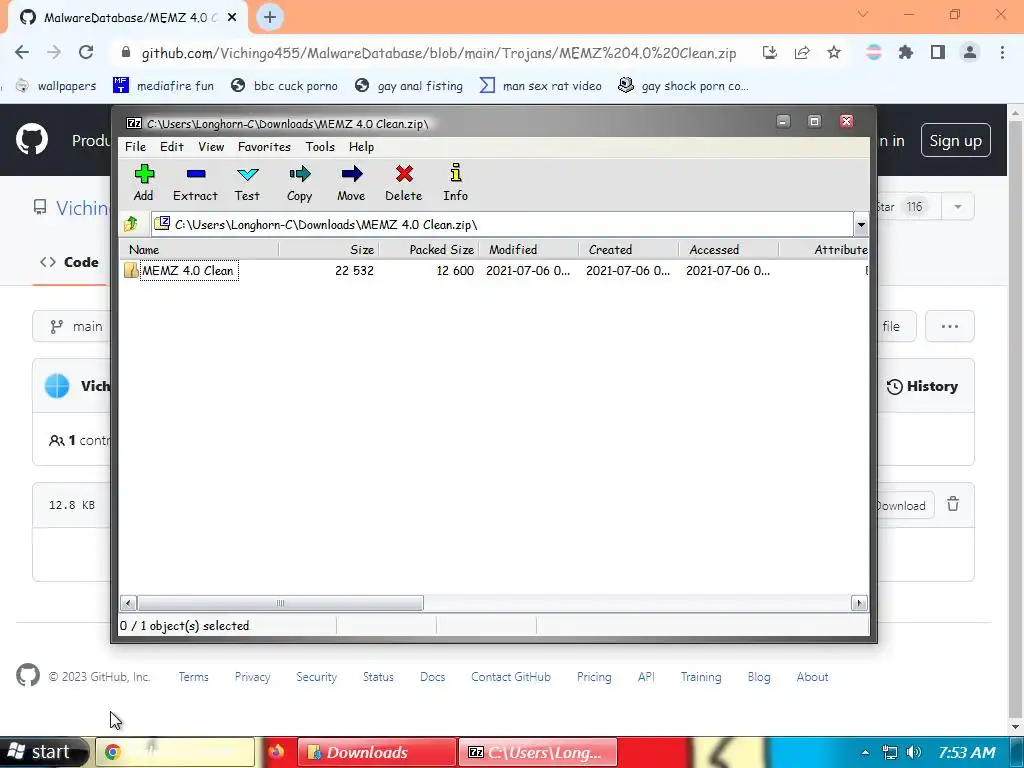The image size is (1024, 768).
Task: Click the Move toolbar icon
Action: [x=351, y=183]
